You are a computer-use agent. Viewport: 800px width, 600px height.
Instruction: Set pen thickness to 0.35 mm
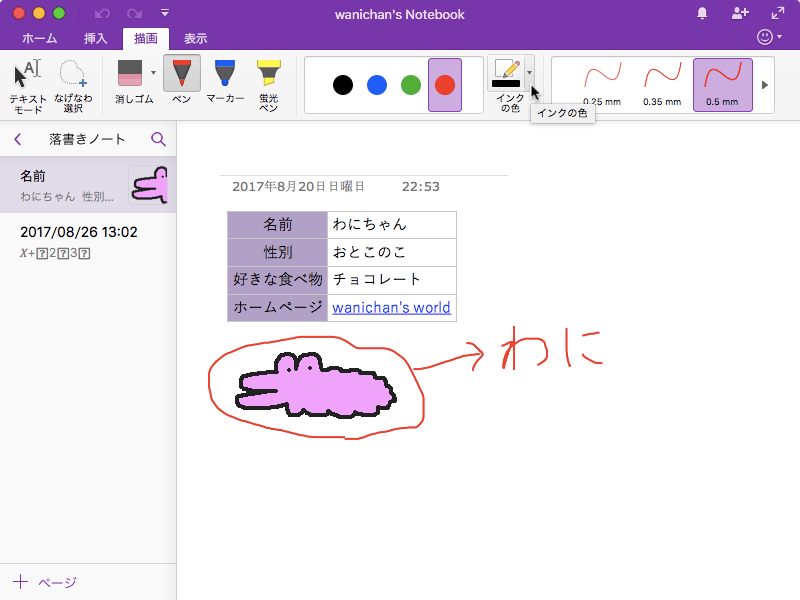662,85
